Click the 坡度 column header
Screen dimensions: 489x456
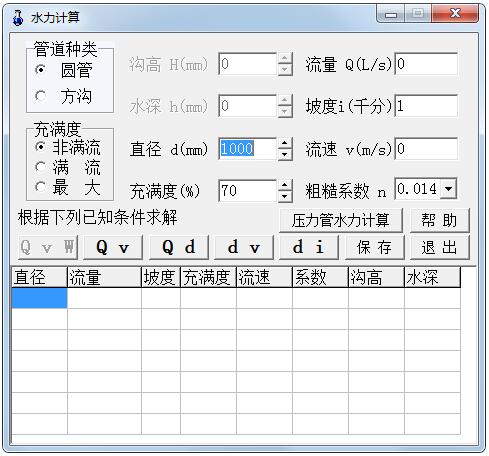pos(161,277)
